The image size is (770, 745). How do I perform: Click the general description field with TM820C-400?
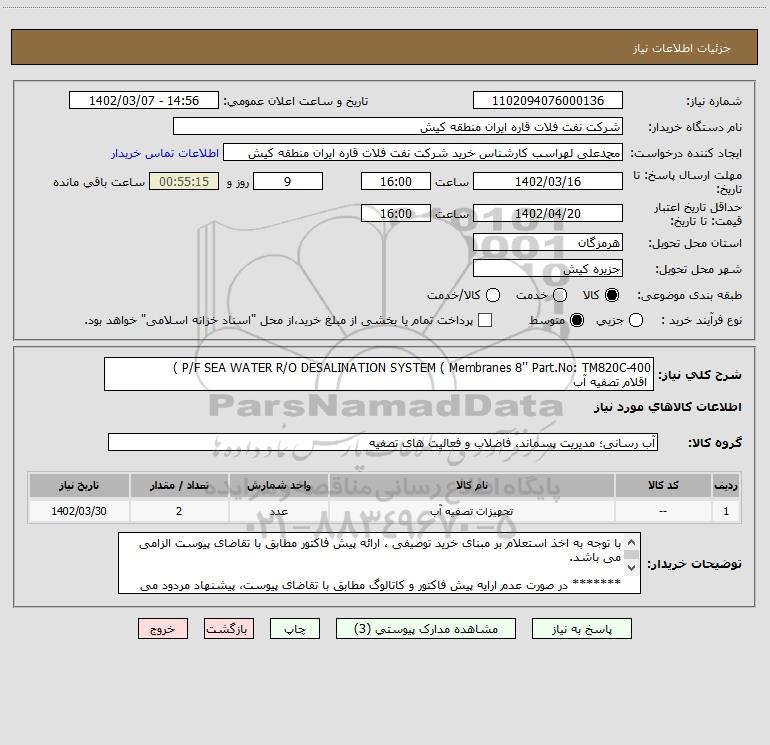[x=379, y=374]
